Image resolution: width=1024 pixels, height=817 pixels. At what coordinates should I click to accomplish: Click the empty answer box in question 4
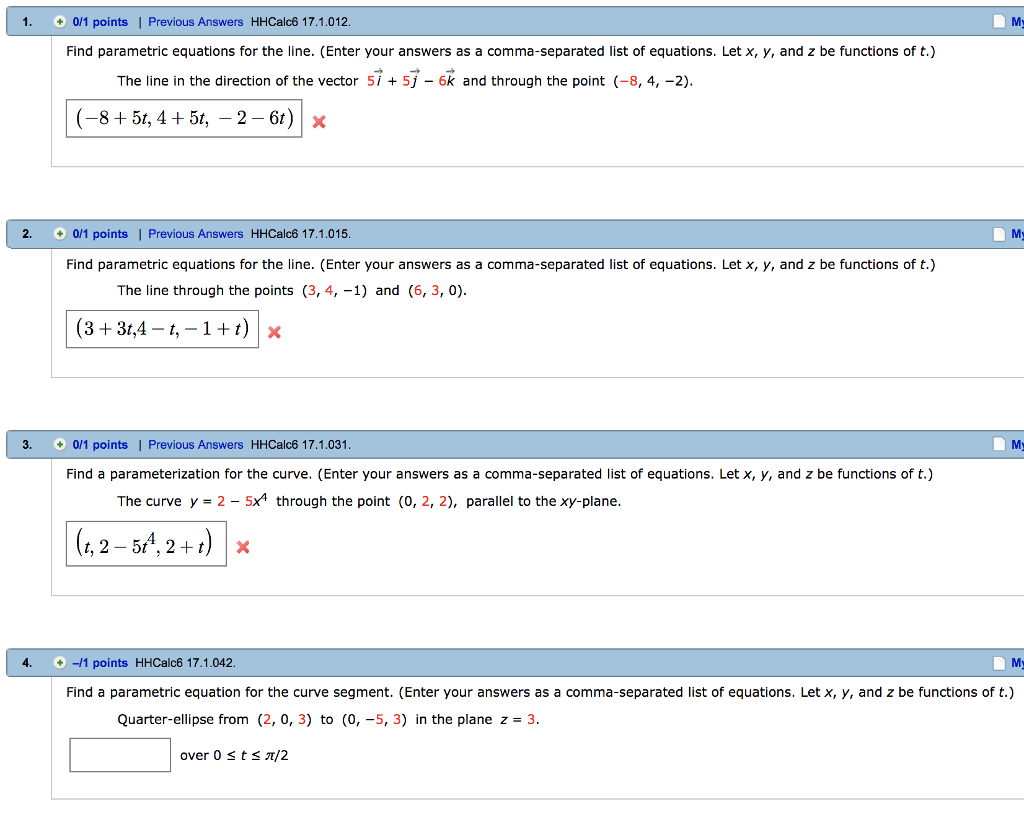click(119, 755)
